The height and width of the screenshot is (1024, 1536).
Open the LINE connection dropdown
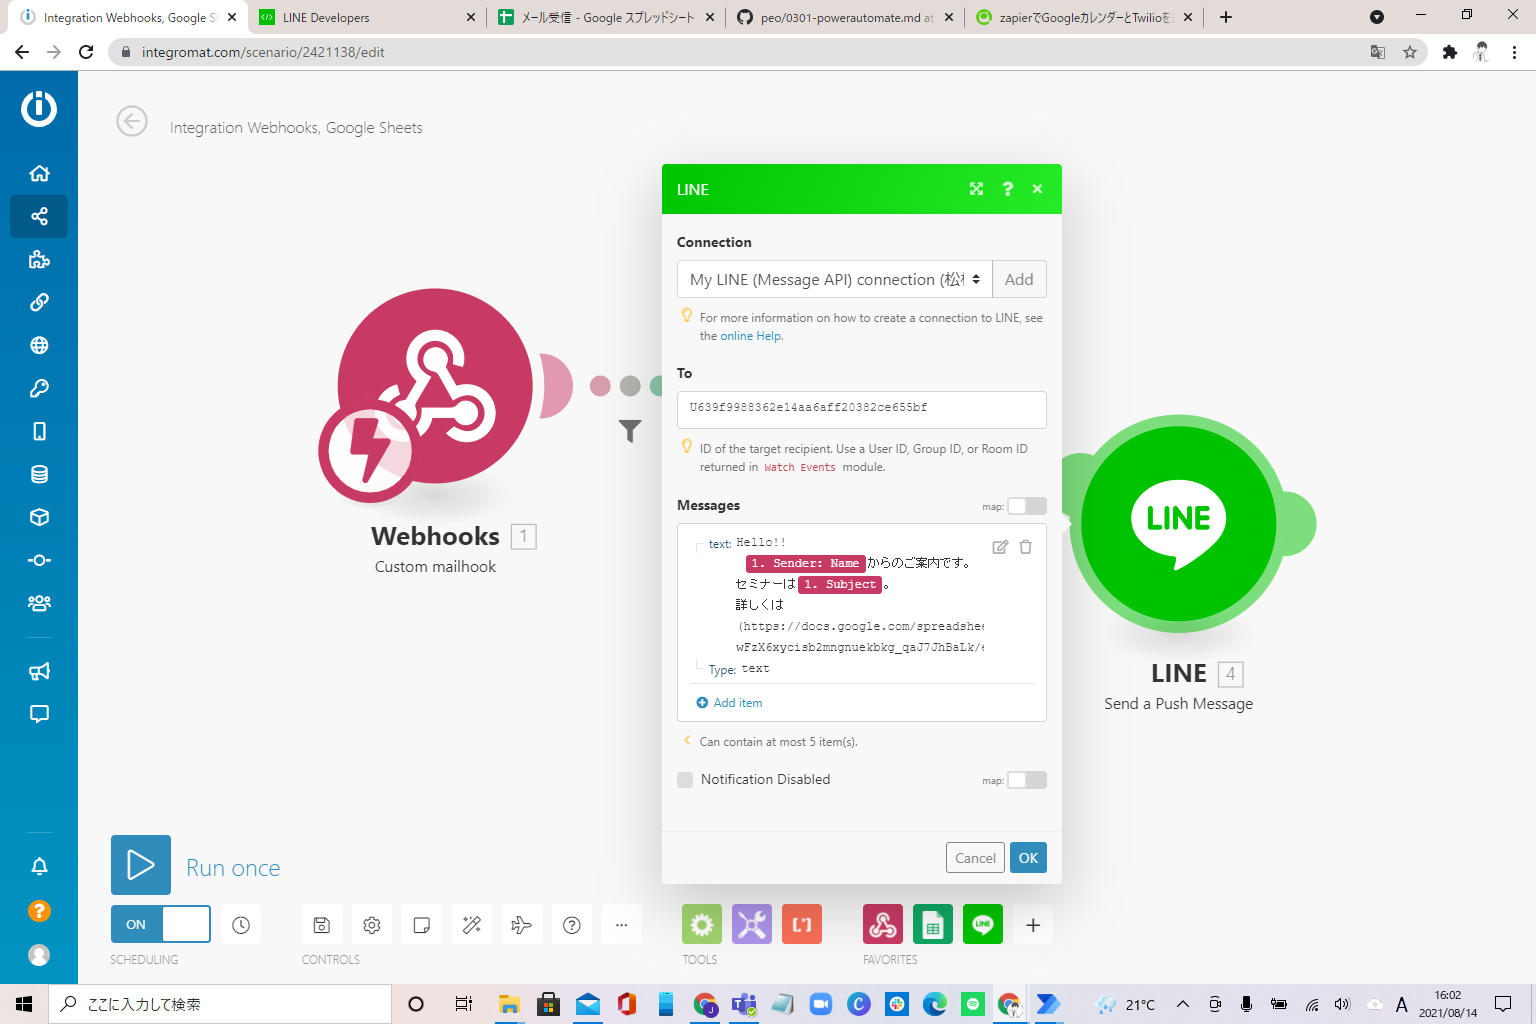click(x=835, y=279)
